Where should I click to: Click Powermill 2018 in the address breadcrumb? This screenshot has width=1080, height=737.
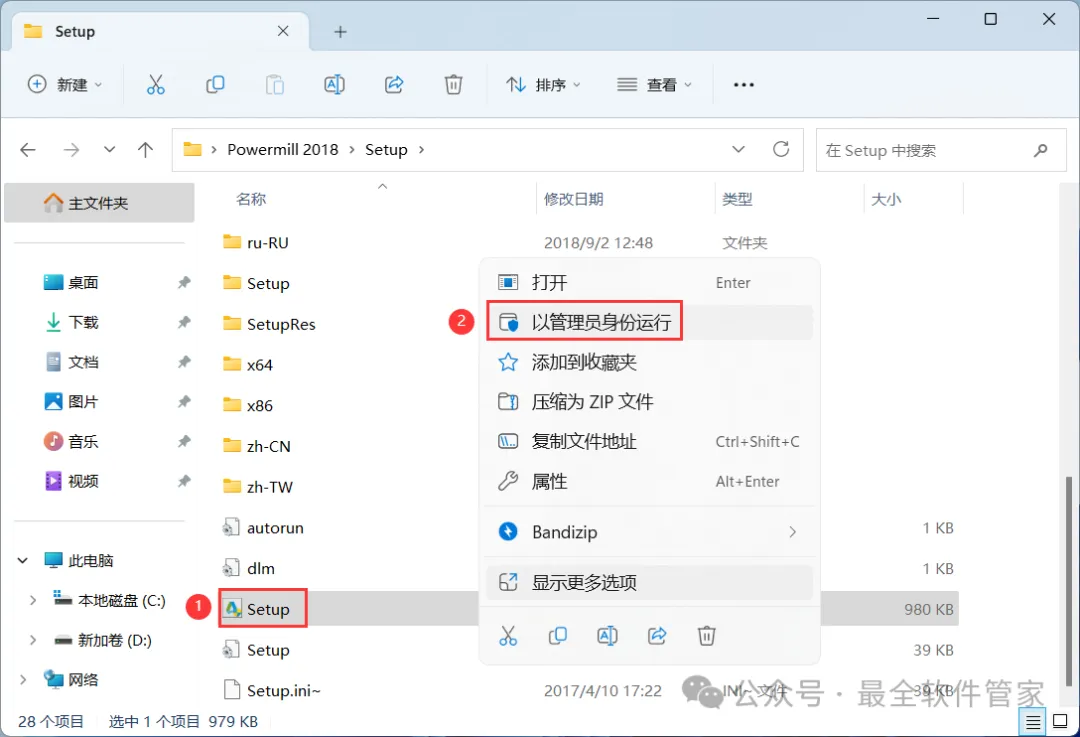(x=282, y=149)
